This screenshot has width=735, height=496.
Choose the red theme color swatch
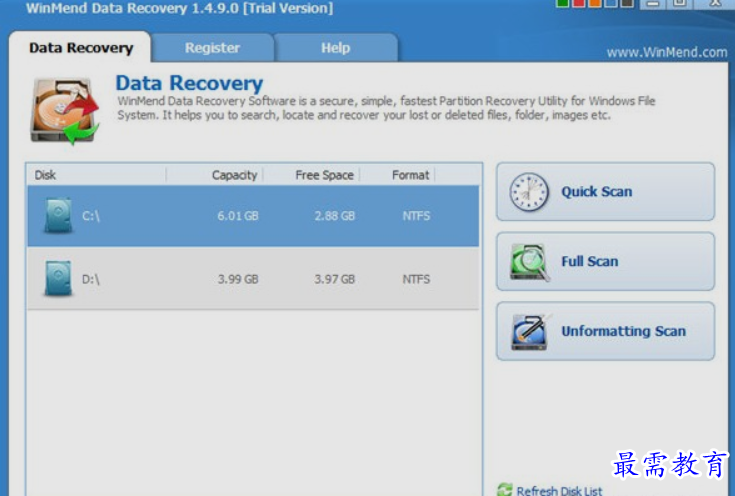[x=578, y=3]
